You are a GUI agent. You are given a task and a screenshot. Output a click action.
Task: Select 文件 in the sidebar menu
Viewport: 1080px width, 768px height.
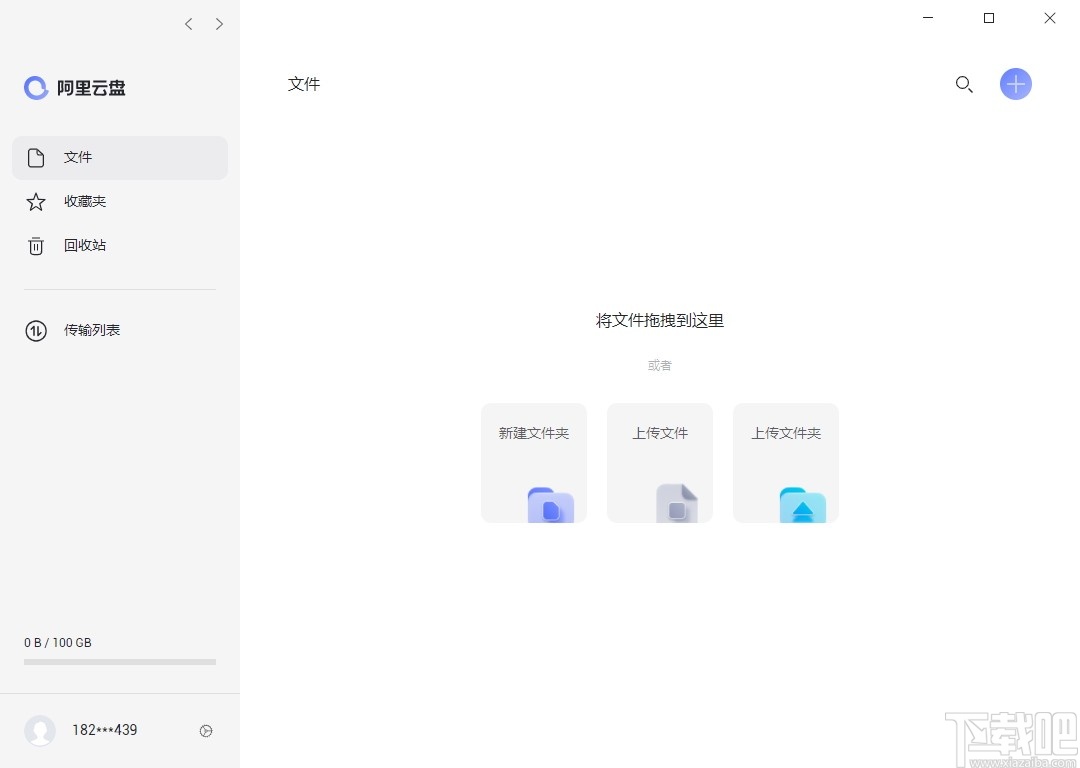[x=78, y=157]
